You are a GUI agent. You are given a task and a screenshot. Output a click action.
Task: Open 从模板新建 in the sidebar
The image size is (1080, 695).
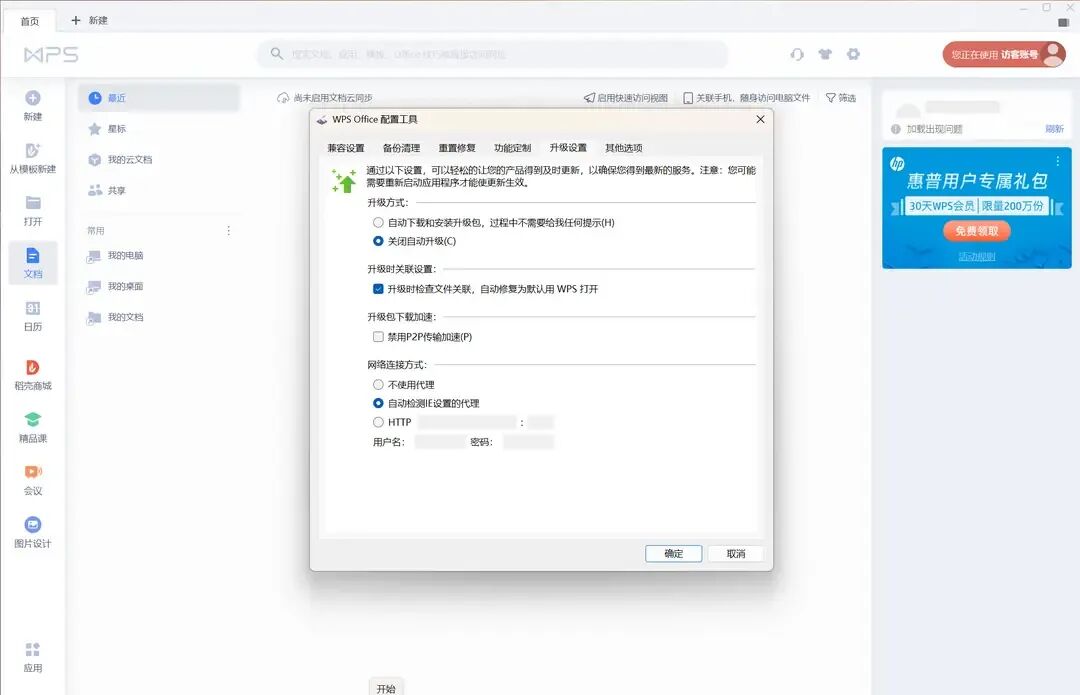point(32,158)
